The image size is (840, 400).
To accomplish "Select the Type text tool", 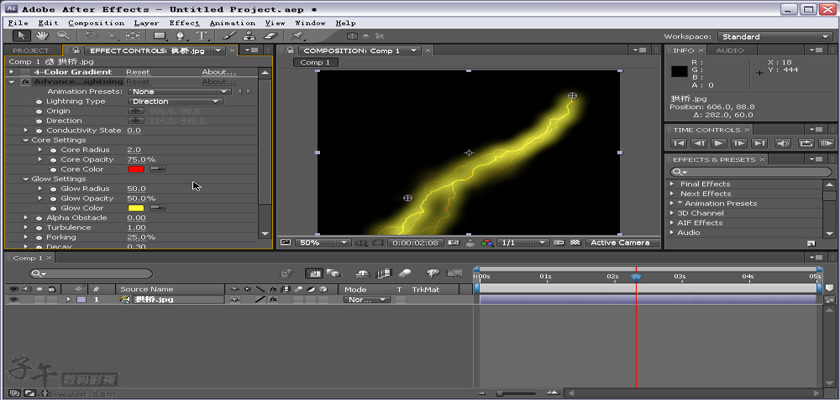I will tap(201, 36).
